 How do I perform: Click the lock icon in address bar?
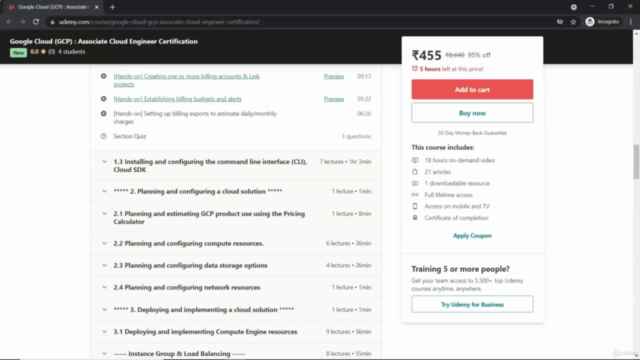coord(52,22)
